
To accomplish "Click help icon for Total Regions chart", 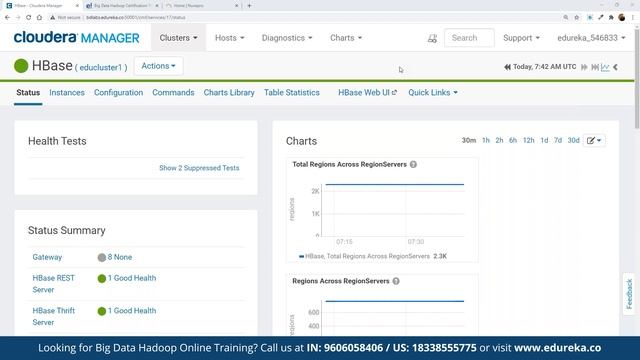I will pyautogui.click(x=413, y=164).
